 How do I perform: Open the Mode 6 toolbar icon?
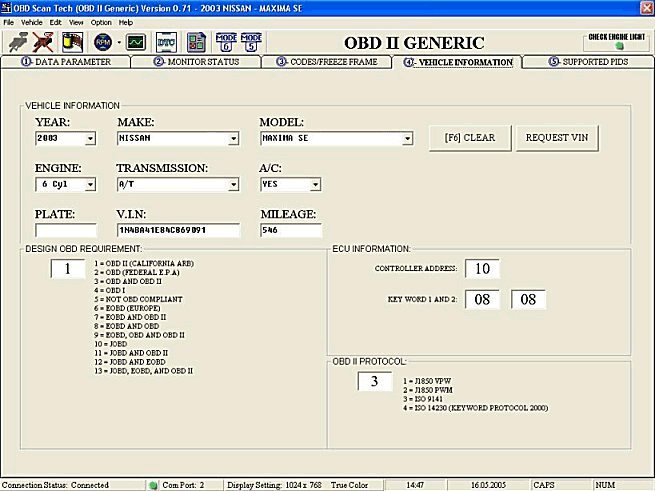(x=226, y=42)
